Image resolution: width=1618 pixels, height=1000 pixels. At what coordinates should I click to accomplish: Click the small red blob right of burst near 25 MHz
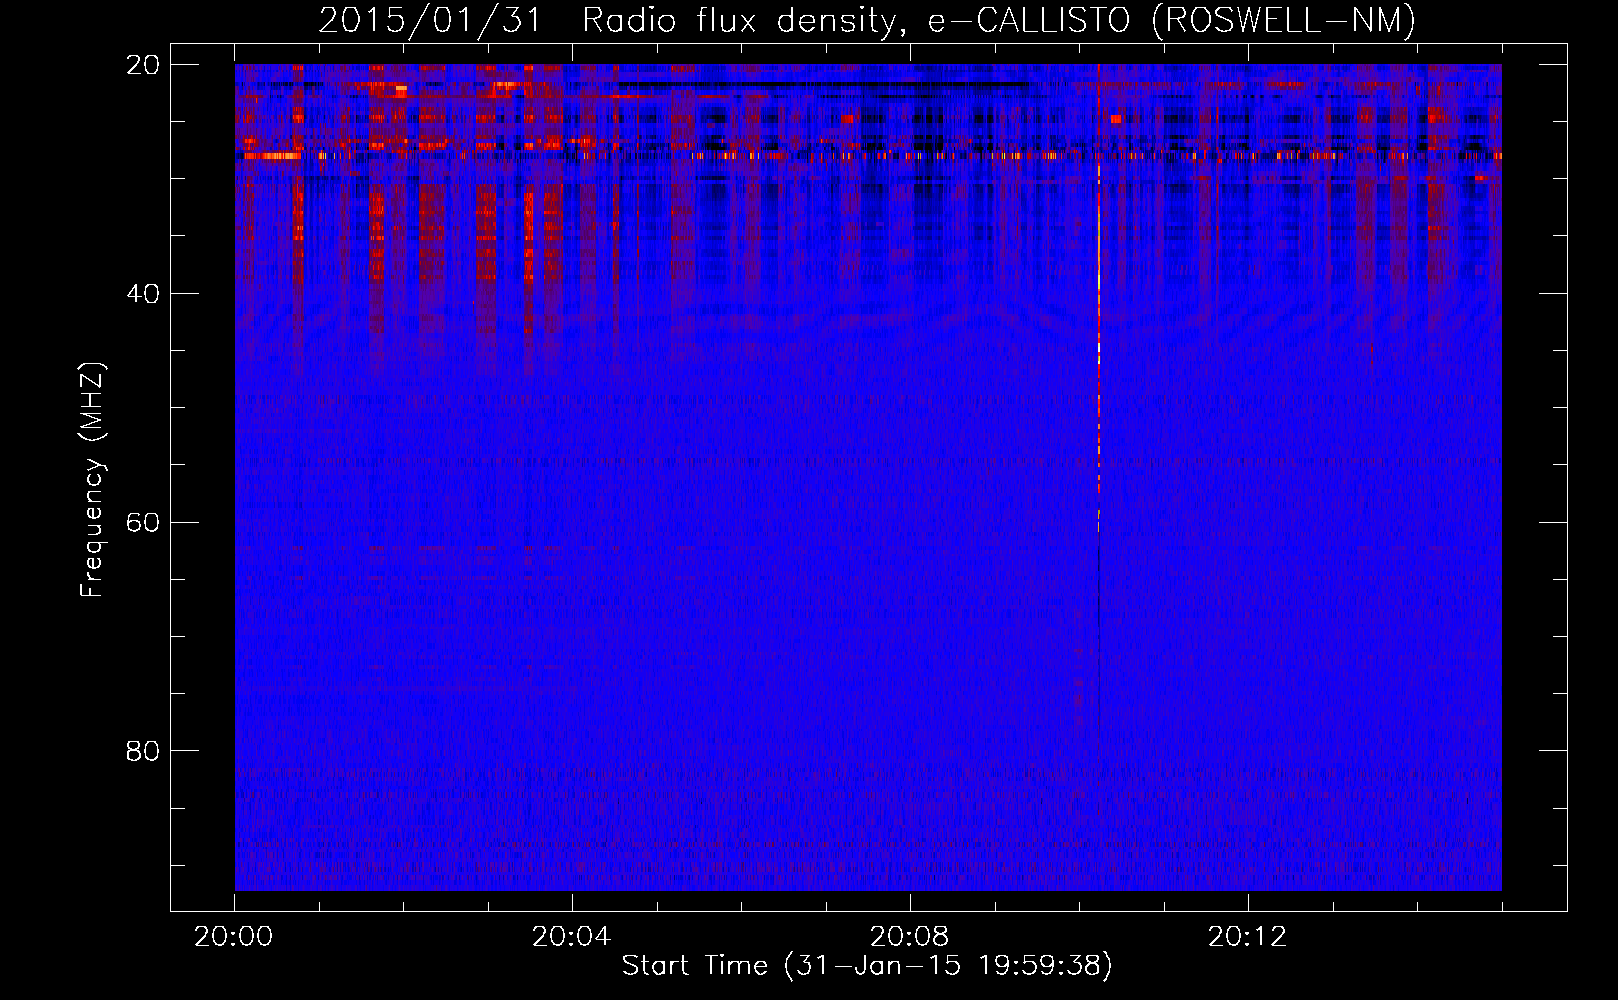[1116, 119]
